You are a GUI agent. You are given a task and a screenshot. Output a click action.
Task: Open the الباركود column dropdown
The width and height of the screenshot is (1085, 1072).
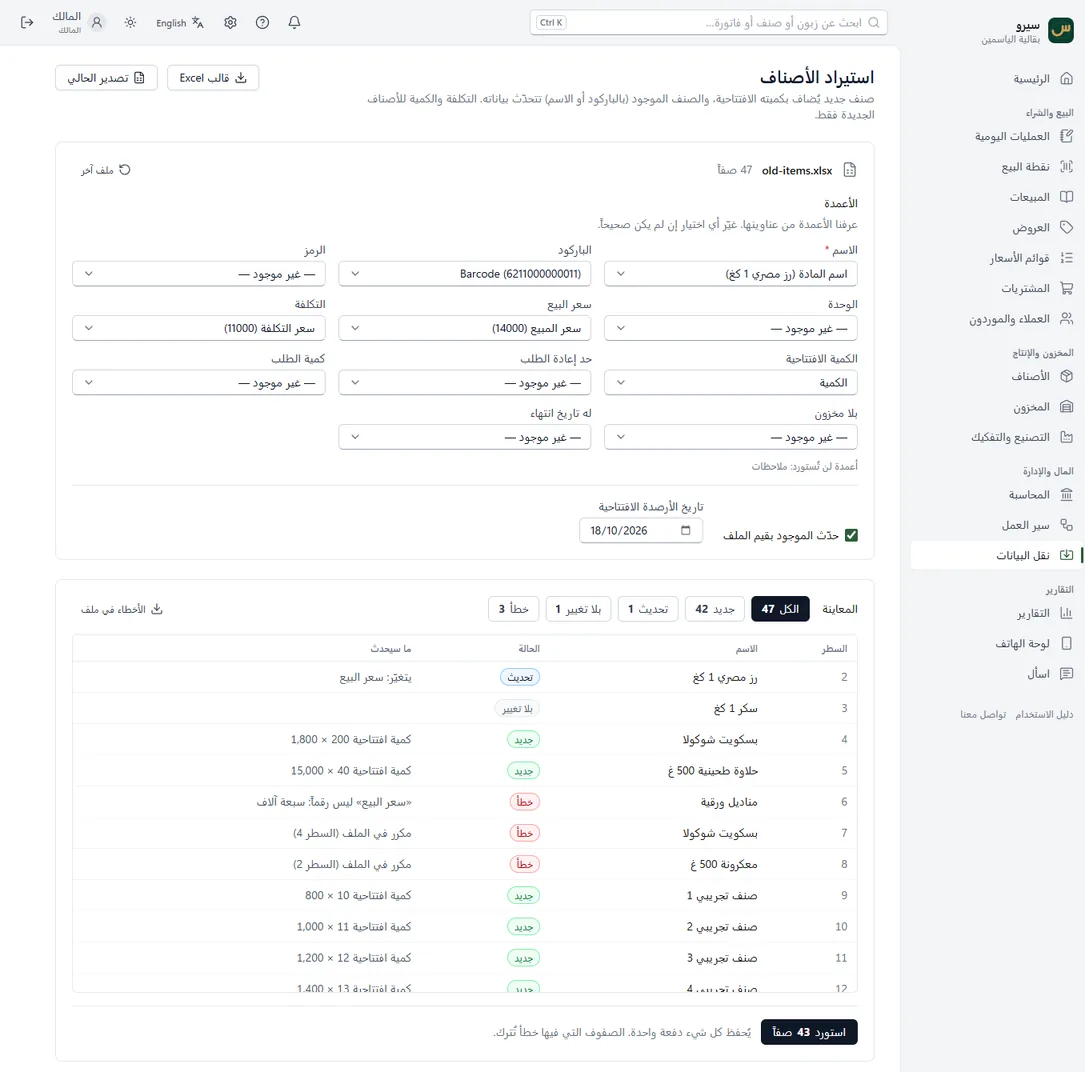pyautogui.click(x=464, y=274)
